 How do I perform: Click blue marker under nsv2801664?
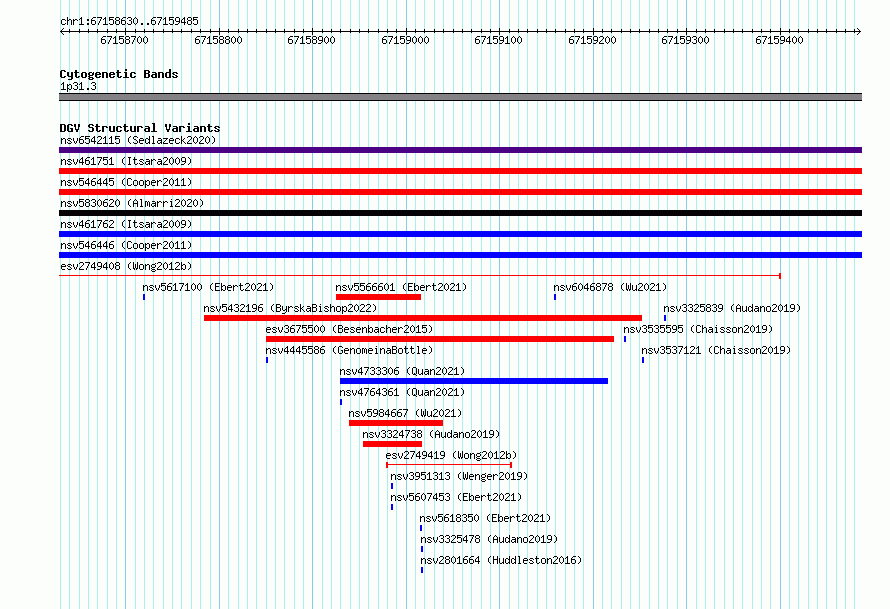[x=422, y=570]
